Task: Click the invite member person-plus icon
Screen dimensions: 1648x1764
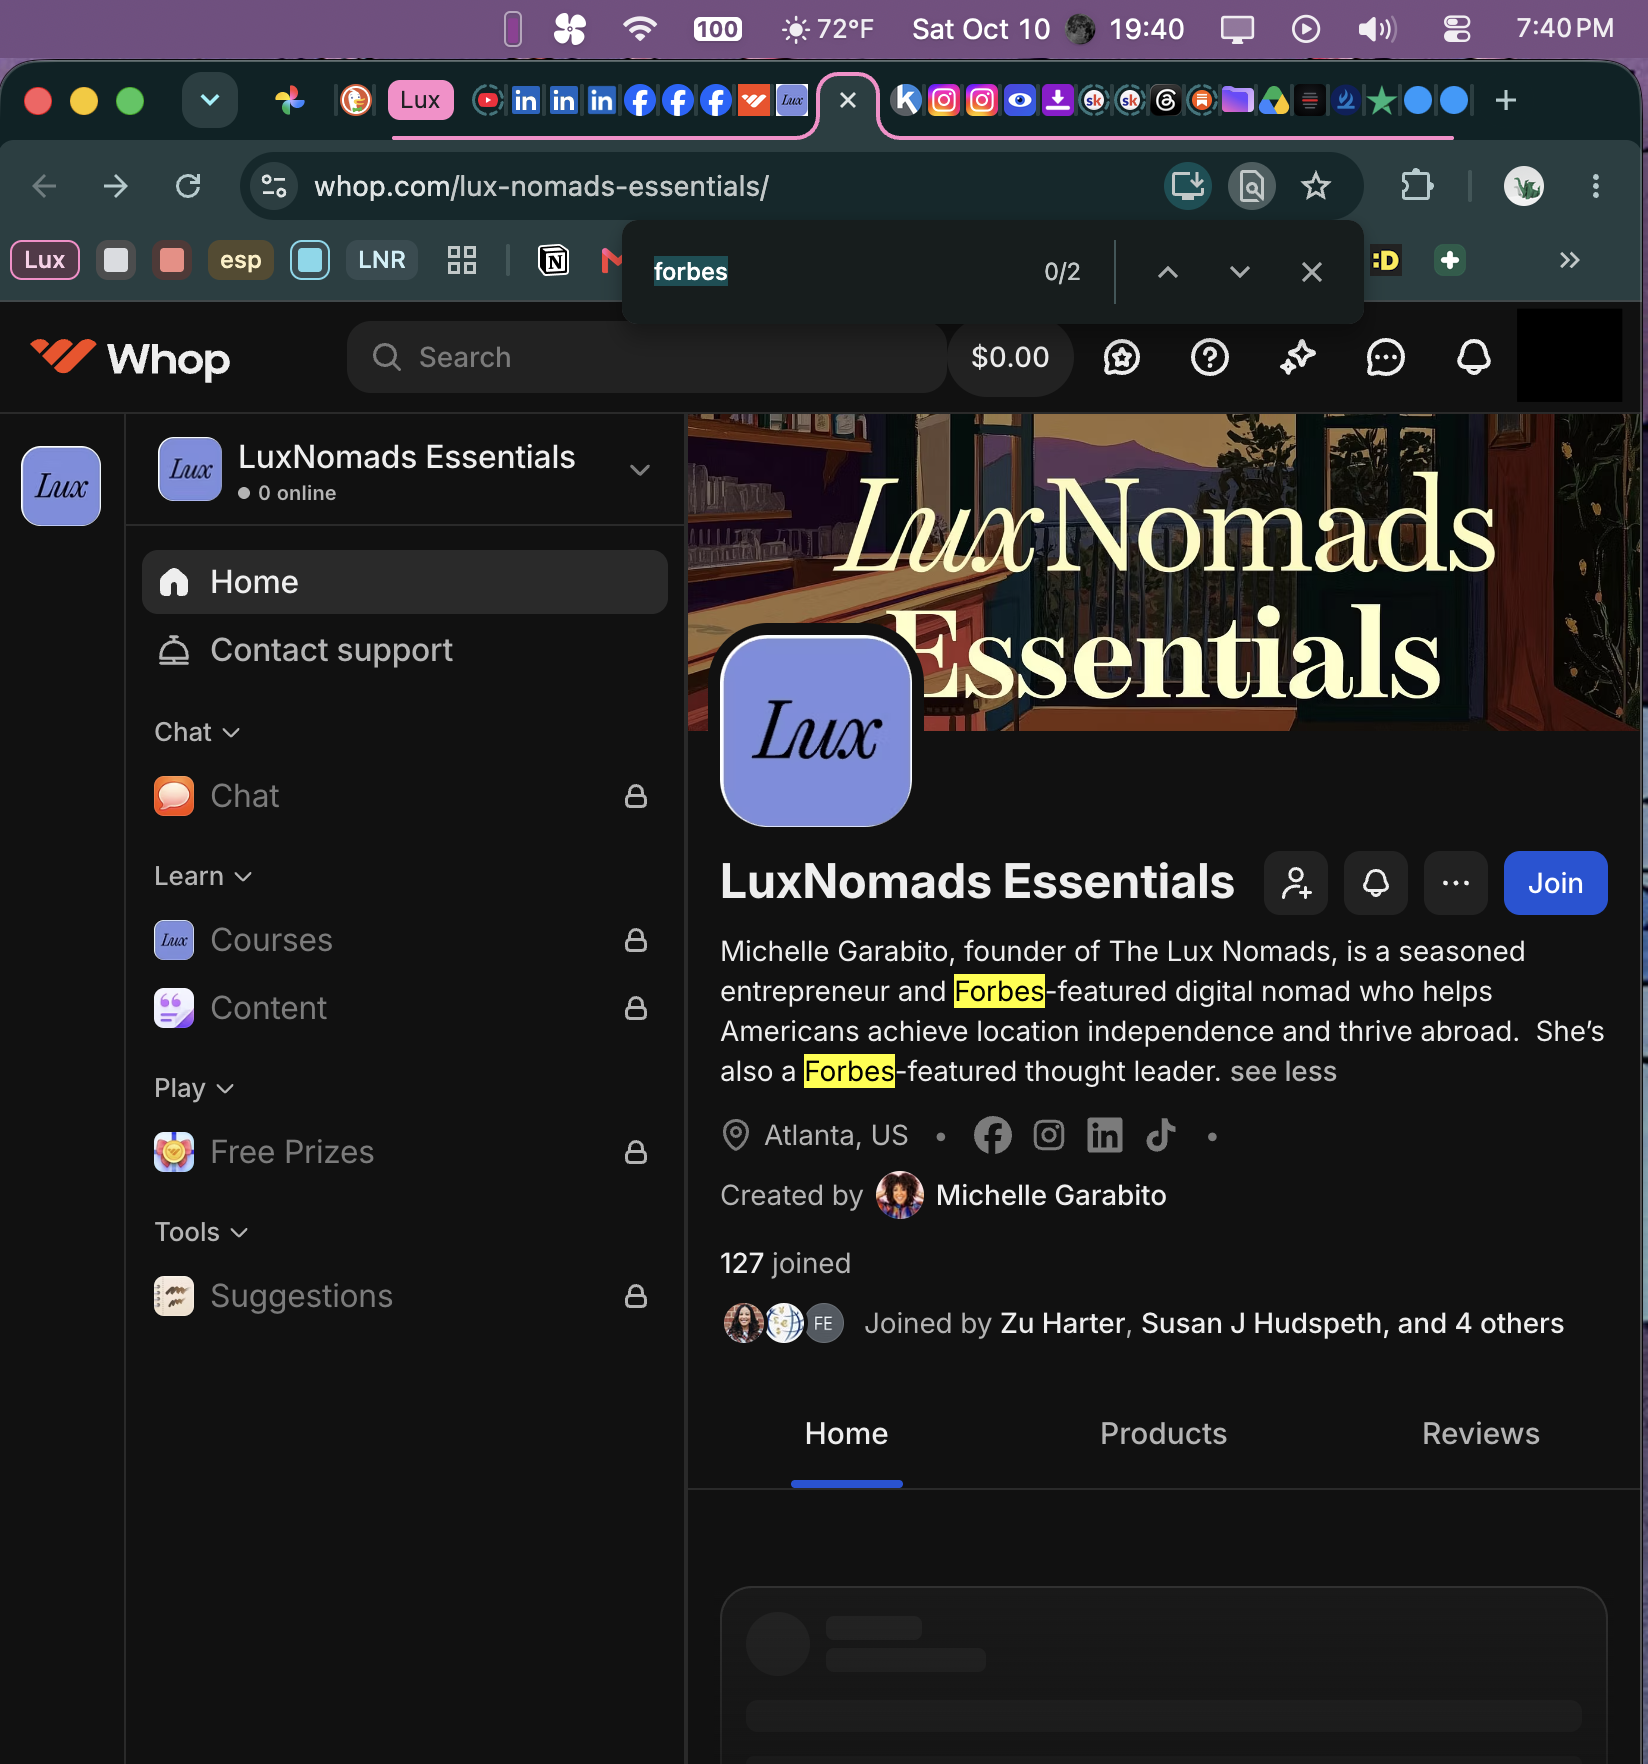Action: coord(1295,883)
